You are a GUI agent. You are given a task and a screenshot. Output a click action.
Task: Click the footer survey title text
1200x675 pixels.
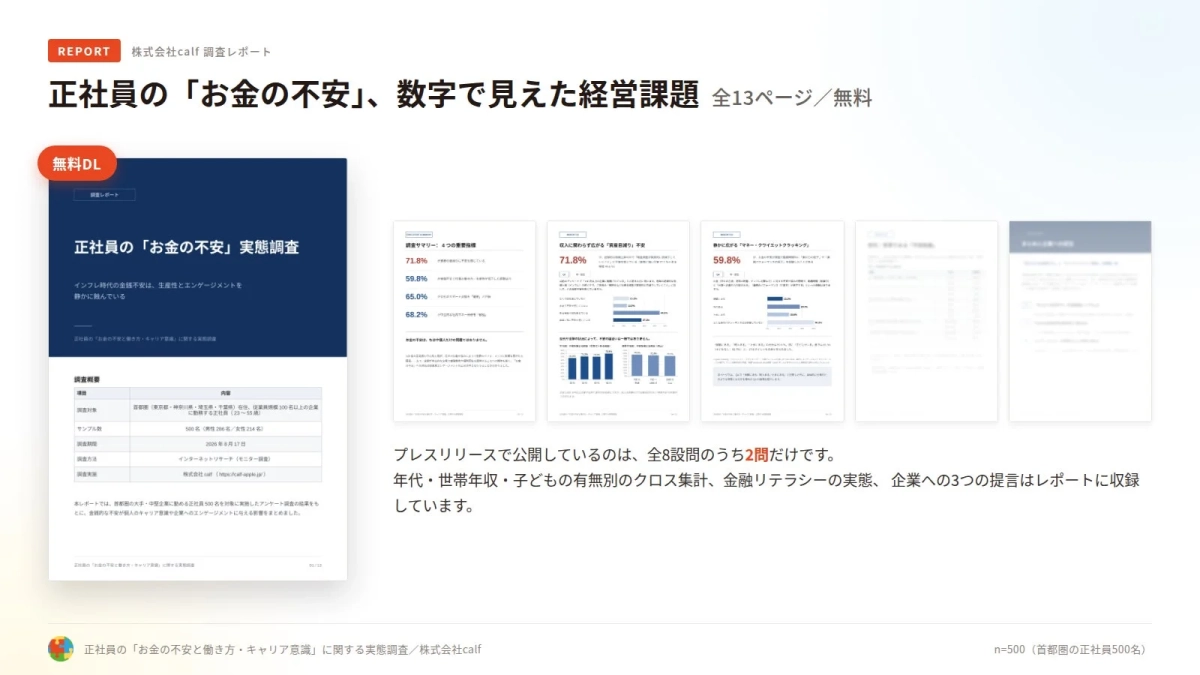pyautogui.click(x=283, y=649)
